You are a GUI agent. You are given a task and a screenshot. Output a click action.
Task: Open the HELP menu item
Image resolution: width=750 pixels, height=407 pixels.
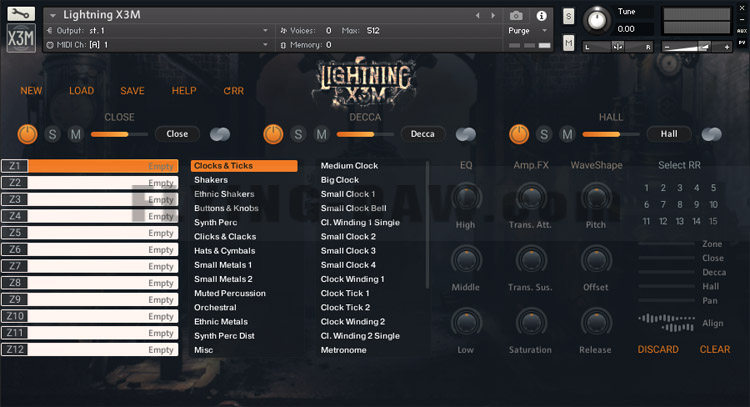click(x=184, y=91)
